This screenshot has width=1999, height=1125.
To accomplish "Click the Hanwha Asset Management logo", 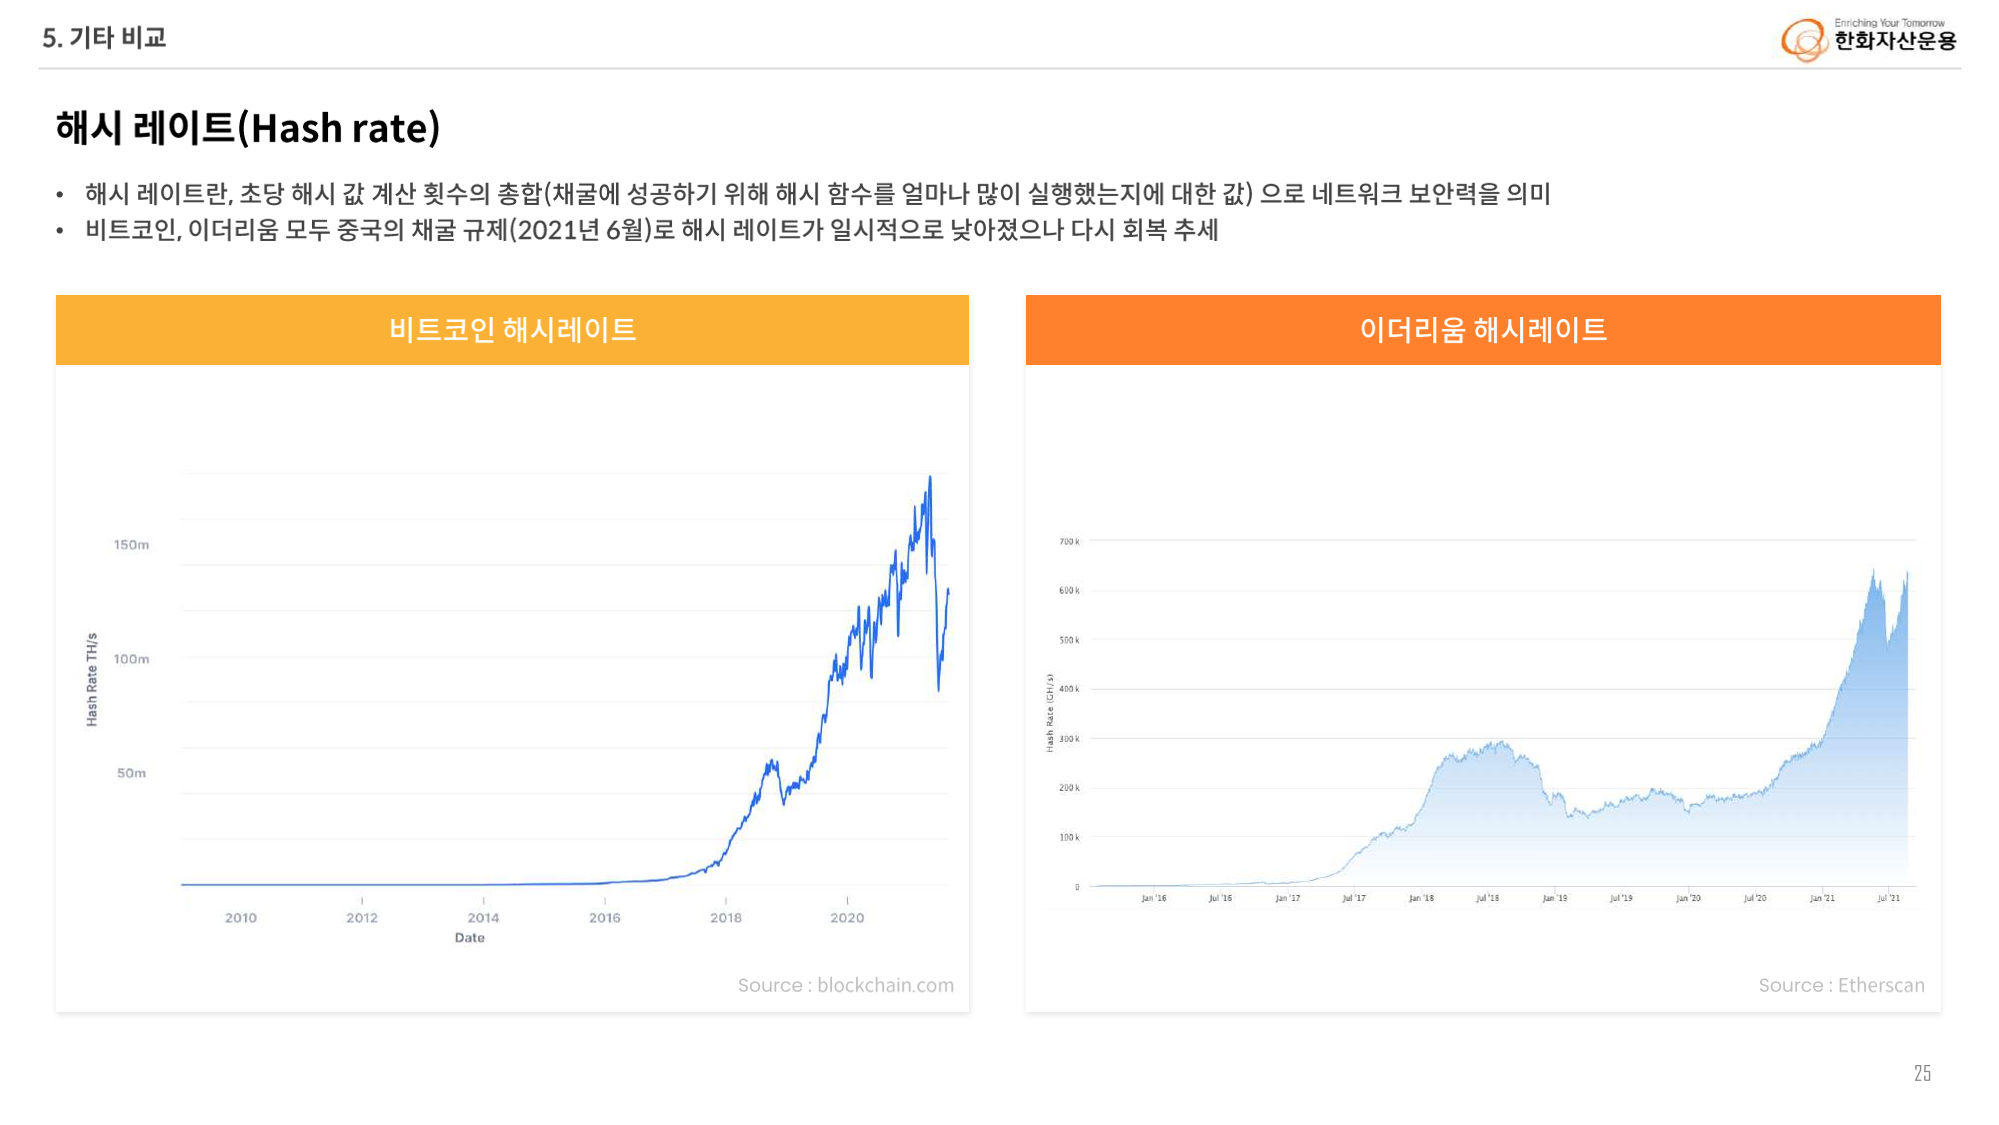I will coord(1868,39).
